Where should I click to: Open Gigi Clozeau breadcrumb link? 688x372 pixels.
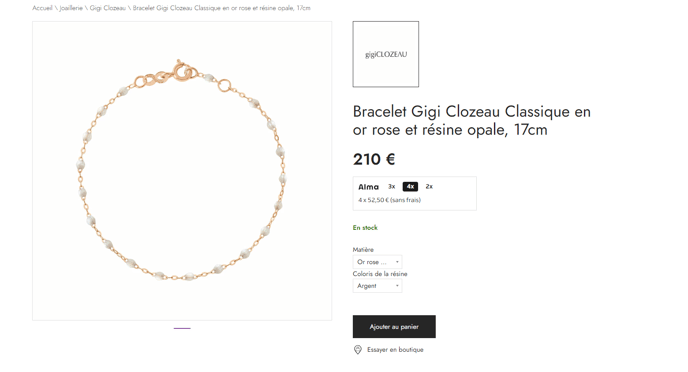point(108,8)
